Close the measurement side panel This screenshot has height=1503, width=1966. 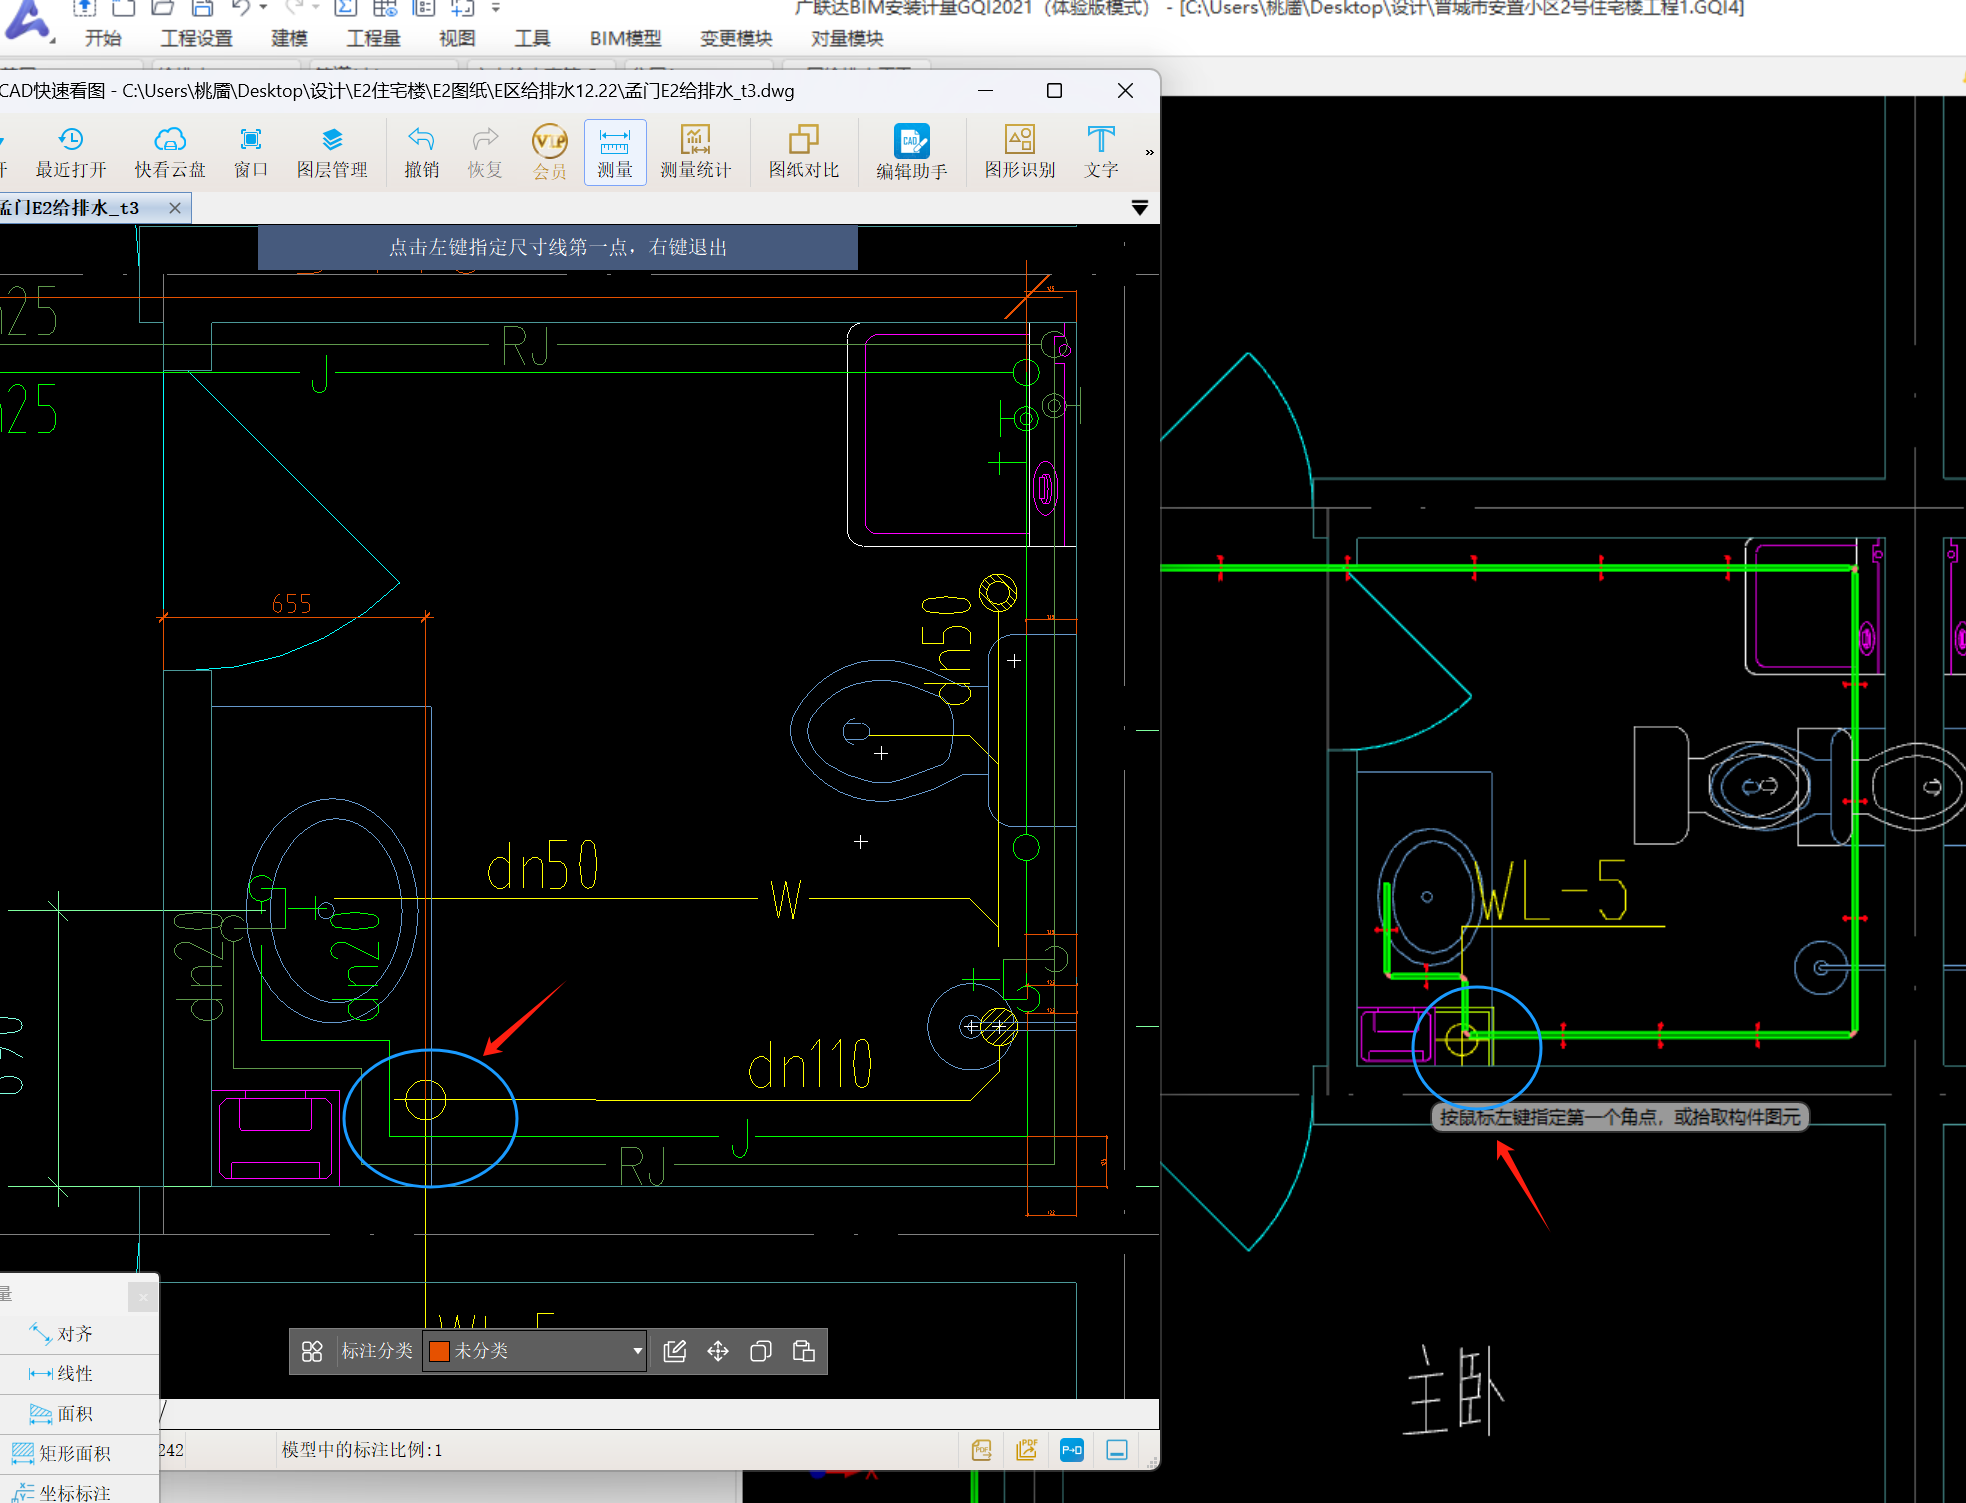(143, 1297)
